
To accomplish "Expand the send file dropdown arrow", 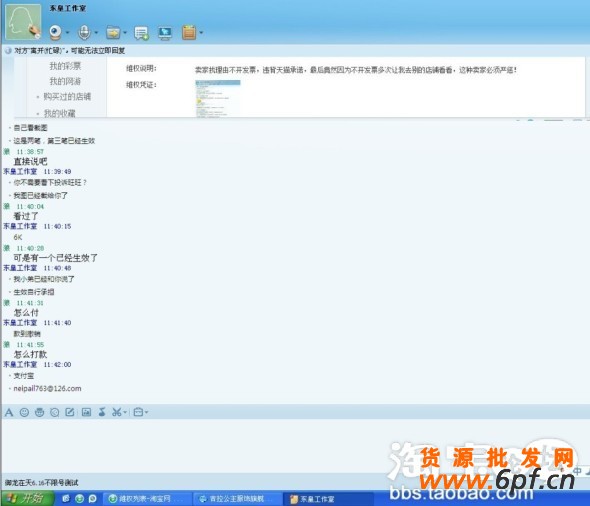I will (125, 33).
